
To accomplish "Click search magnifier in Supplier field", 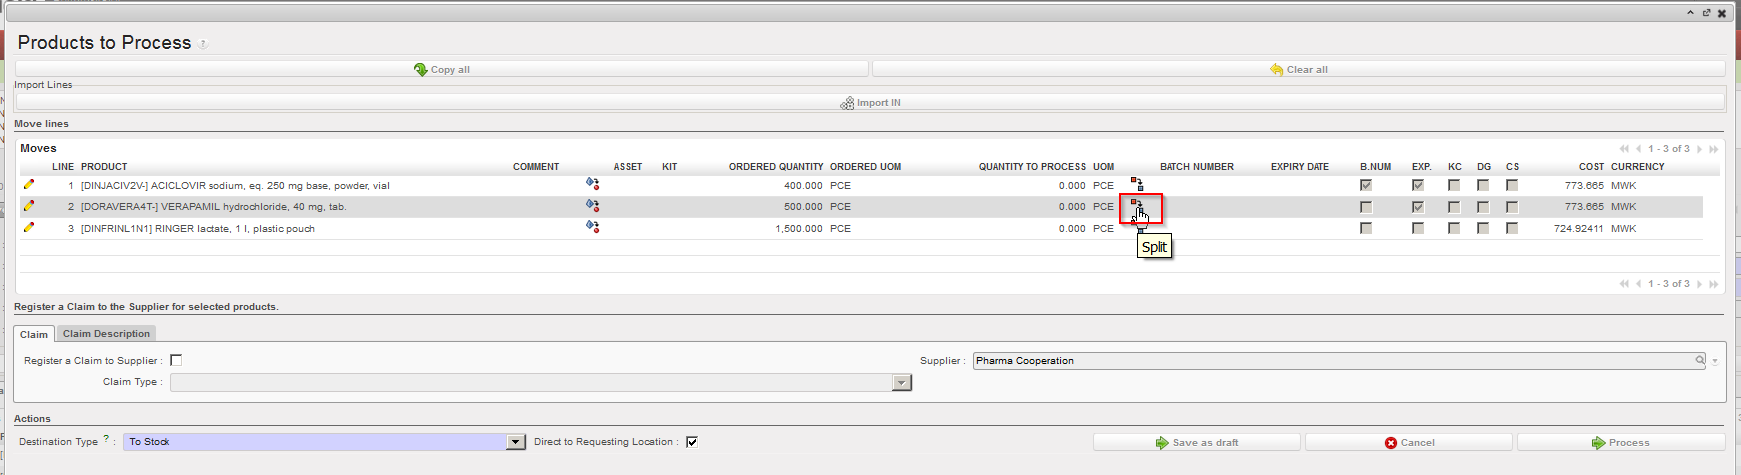I will (1699, 360).
